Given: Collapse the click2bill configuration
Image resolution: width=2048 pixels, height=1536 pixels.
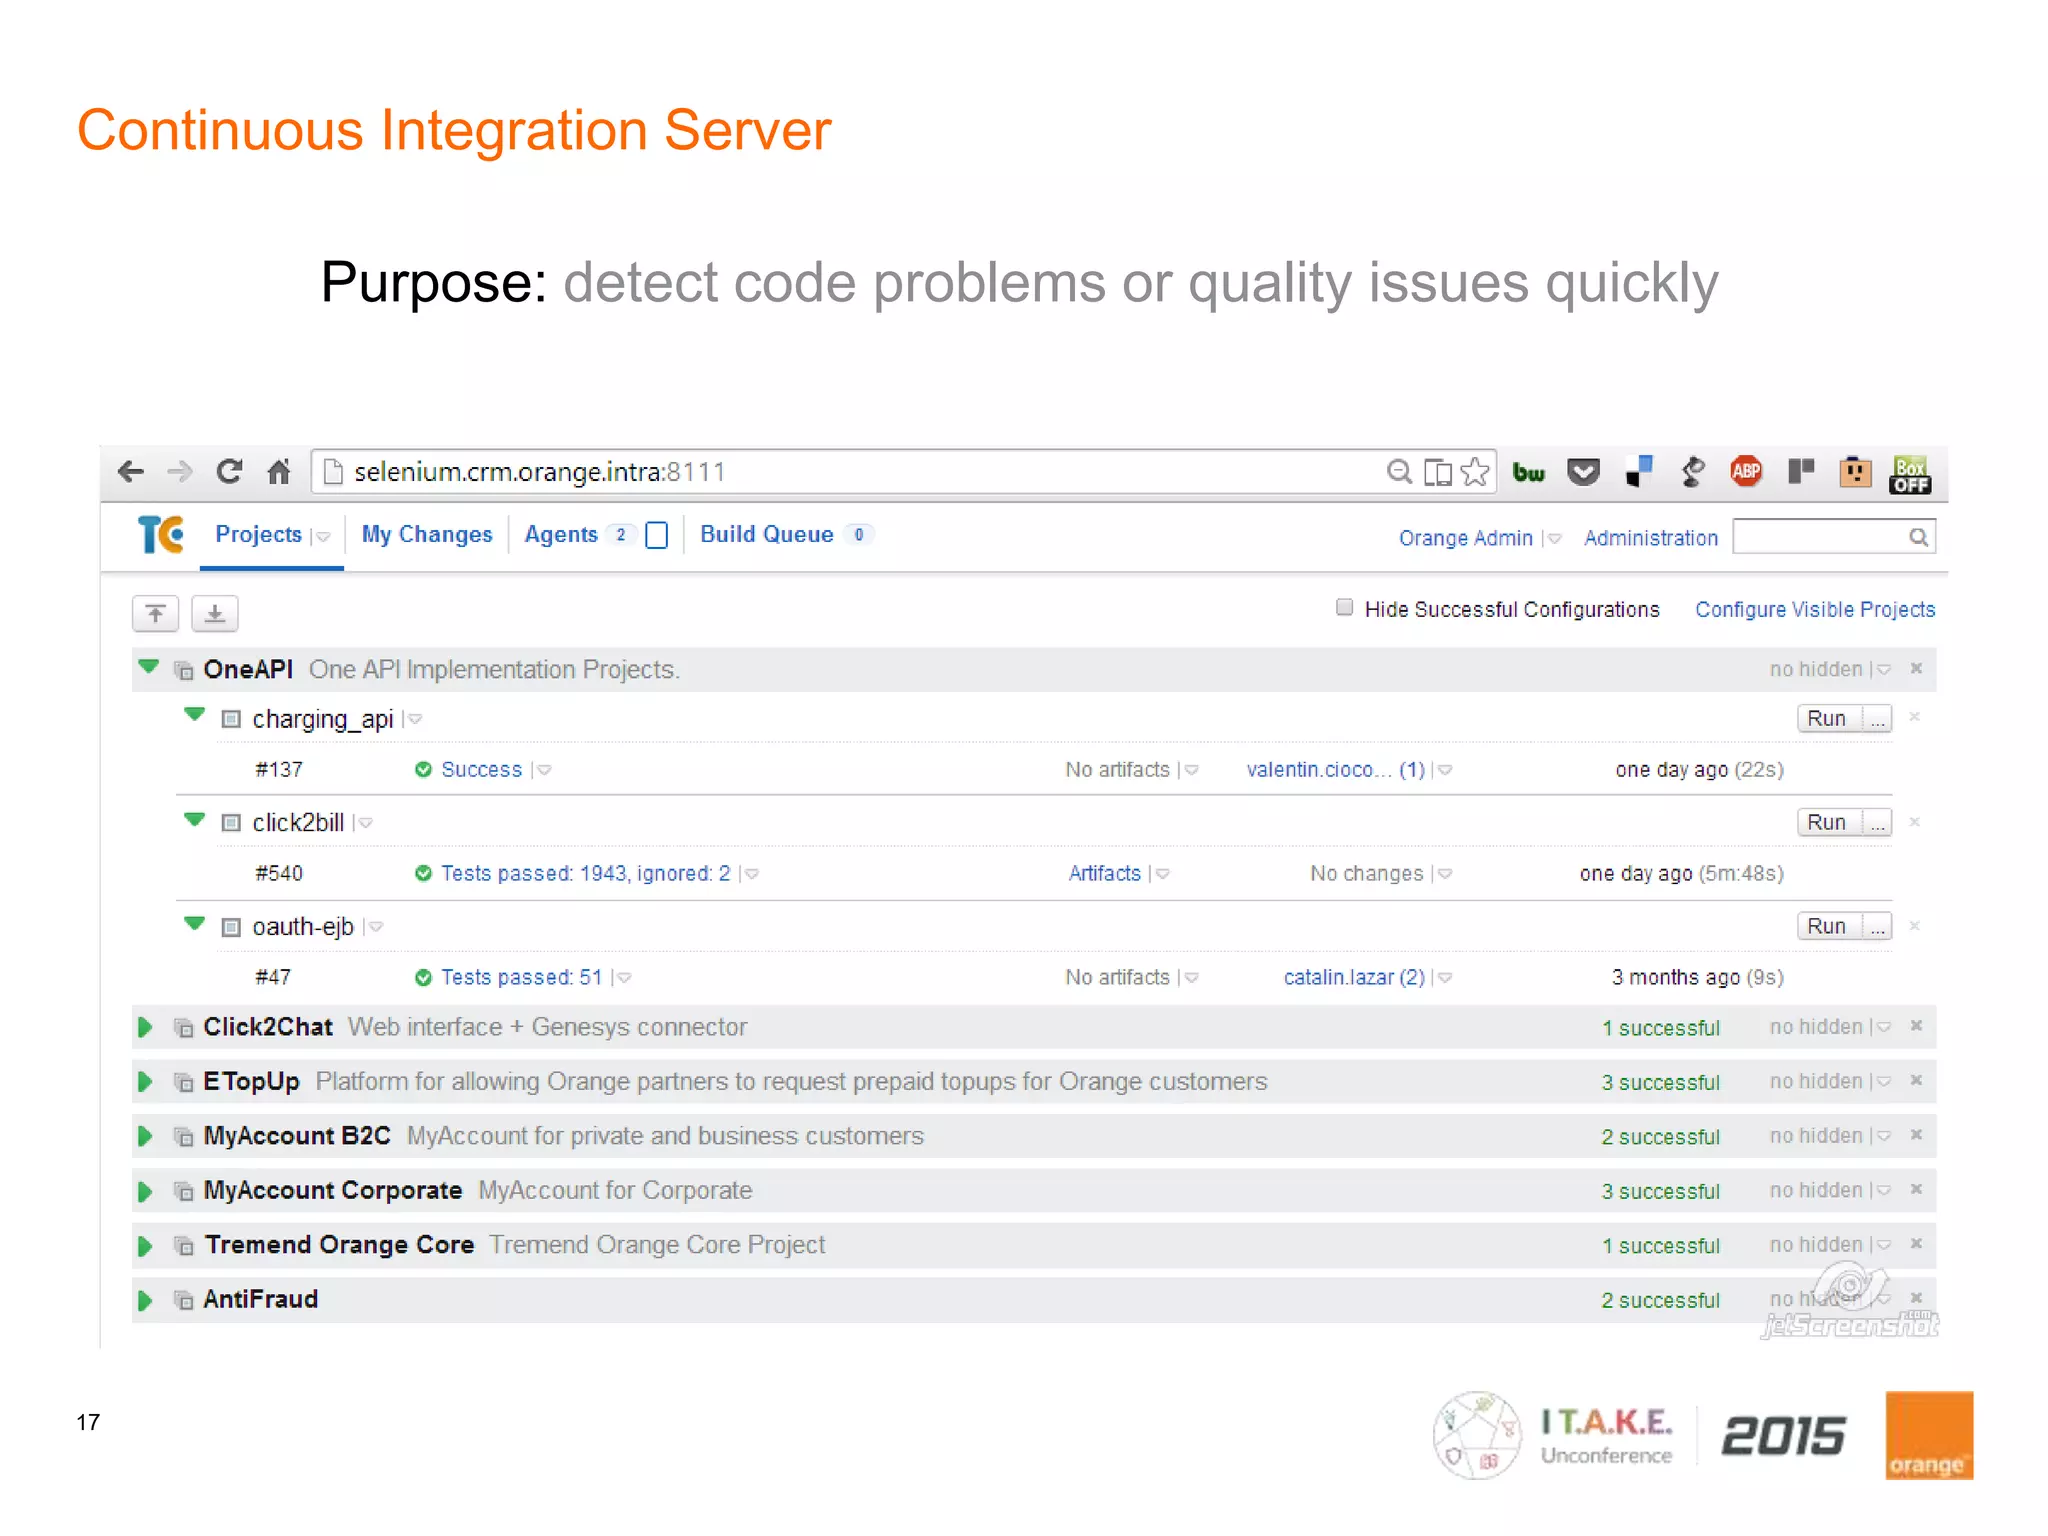Looking at the screenshot, I should click(195, 820).
